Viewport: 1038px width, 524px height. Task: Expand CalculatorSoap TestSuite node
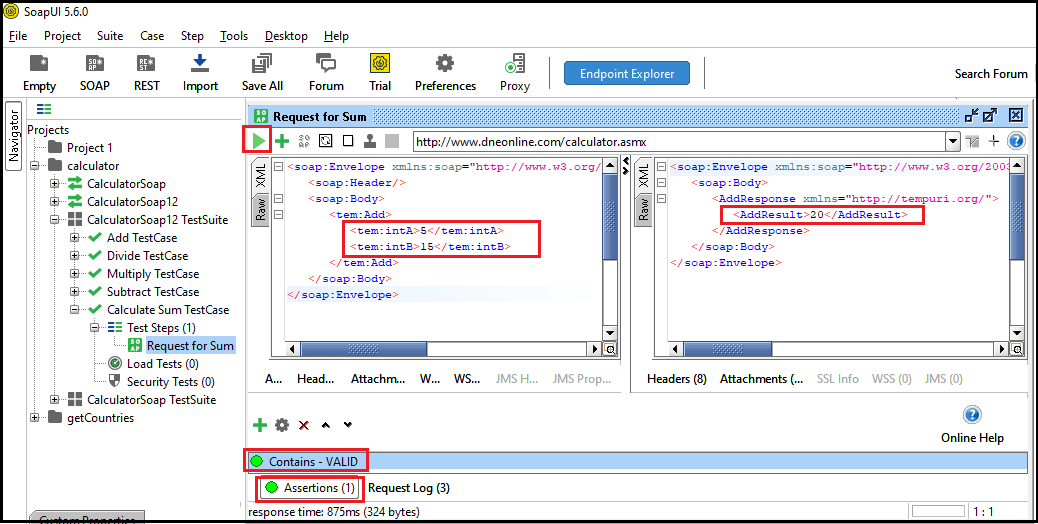54,400
